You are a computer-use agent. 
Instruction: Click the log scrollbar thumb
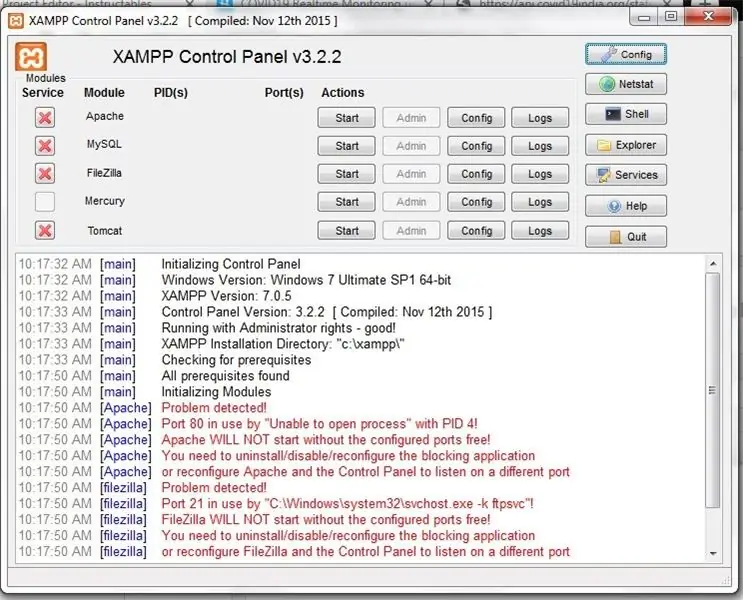pos(713,390)
